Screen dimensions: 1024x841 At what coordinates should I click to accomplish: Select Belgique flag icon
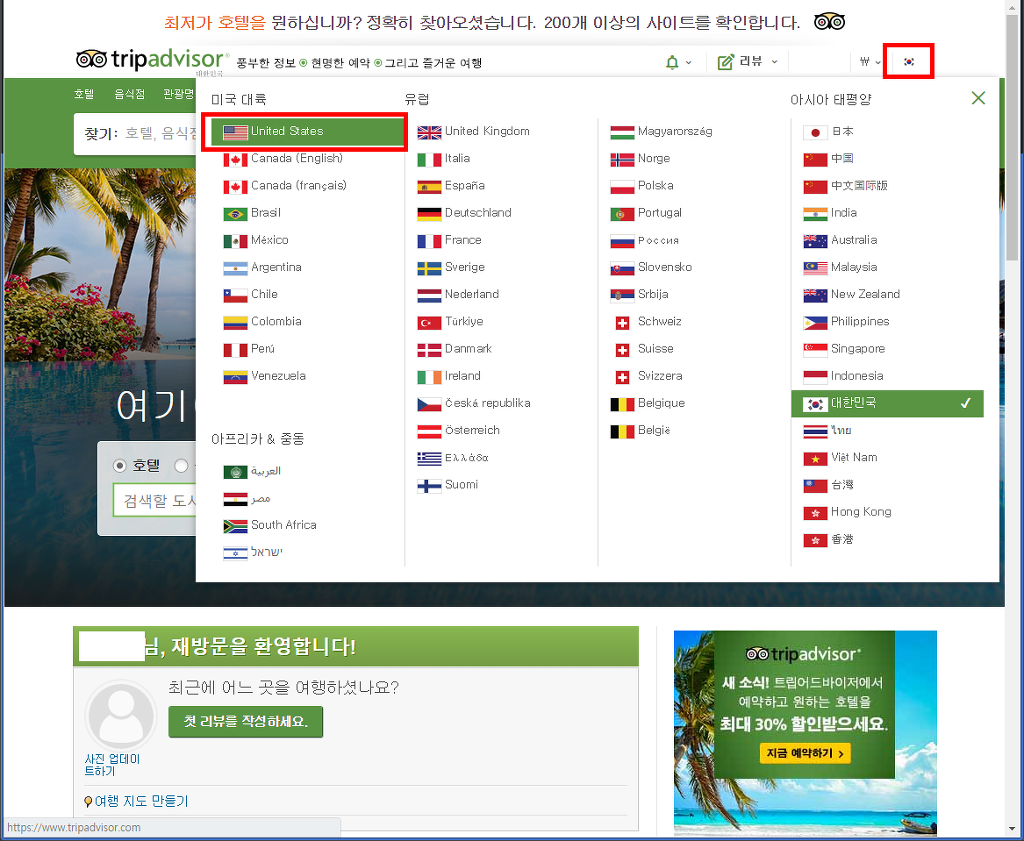point(622,404)
